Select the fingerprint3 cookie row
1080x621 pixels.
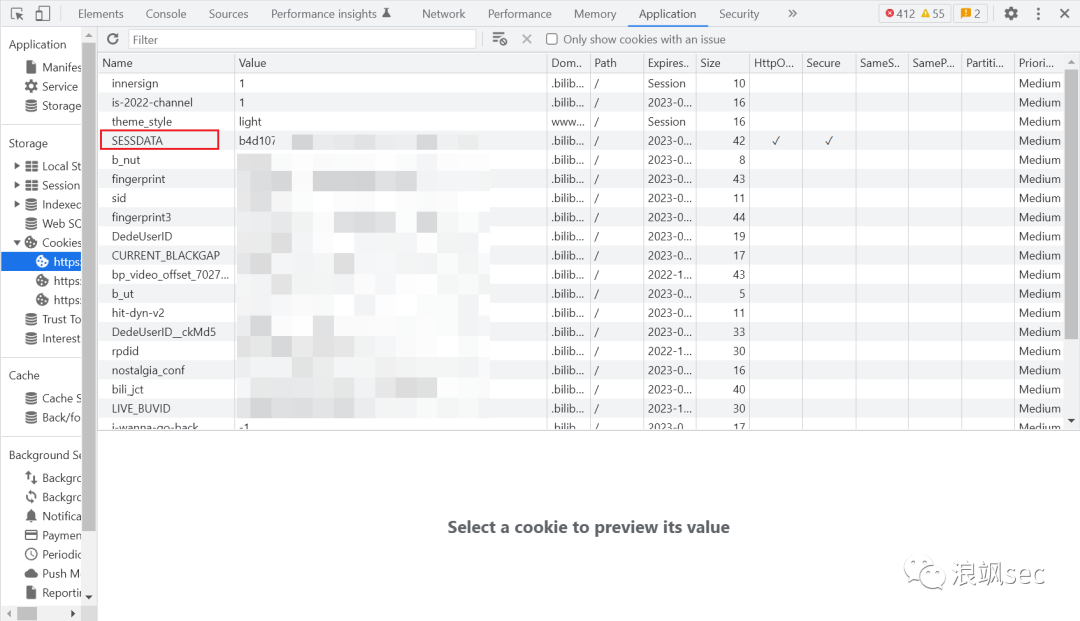[582, 217]
